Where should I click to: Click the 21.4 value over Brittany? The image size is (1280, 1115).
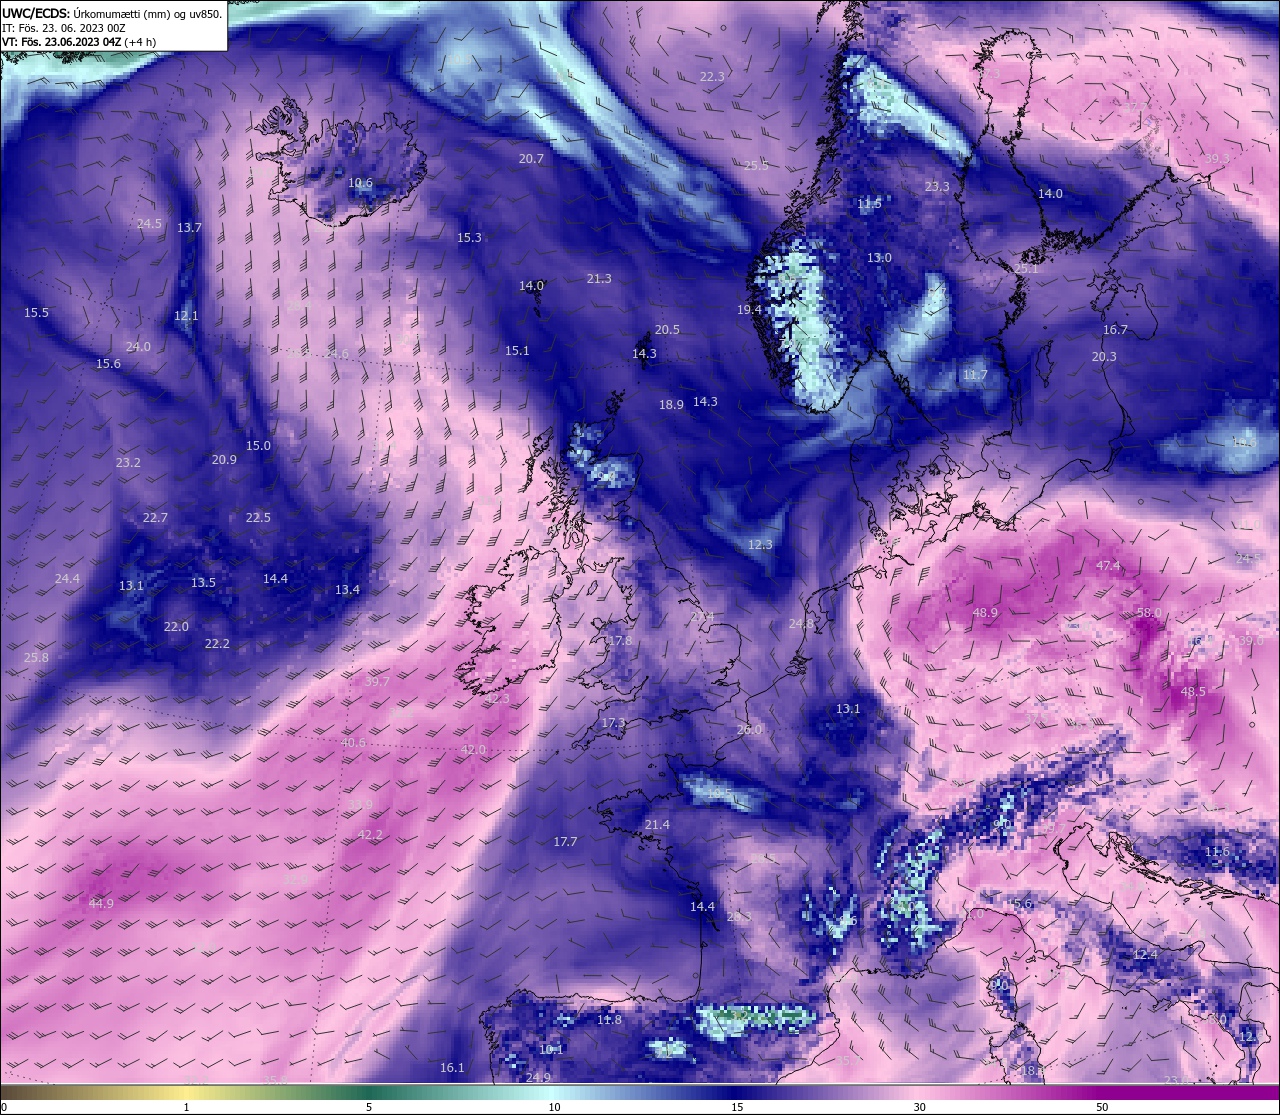coord(657,825)
